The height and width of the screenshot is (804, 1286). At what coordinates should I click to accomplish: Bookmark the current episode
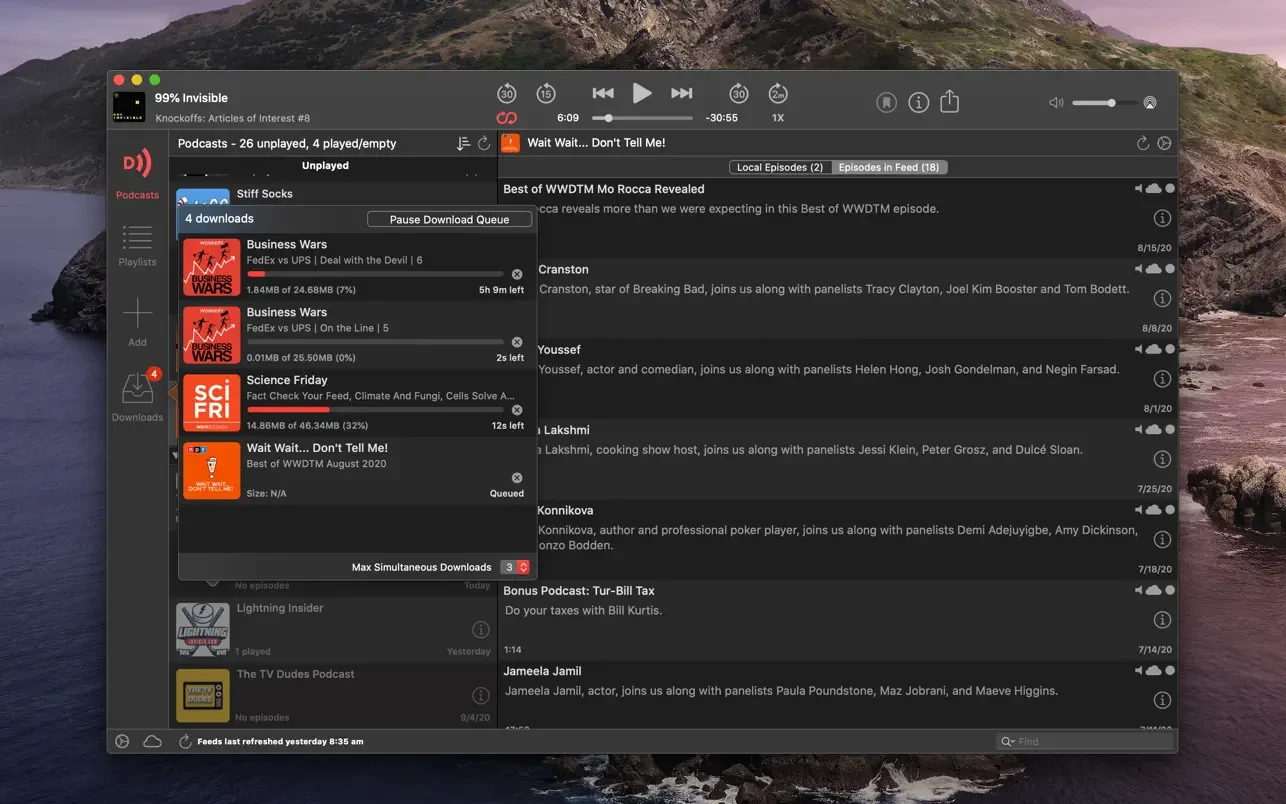tap(886, 102)
